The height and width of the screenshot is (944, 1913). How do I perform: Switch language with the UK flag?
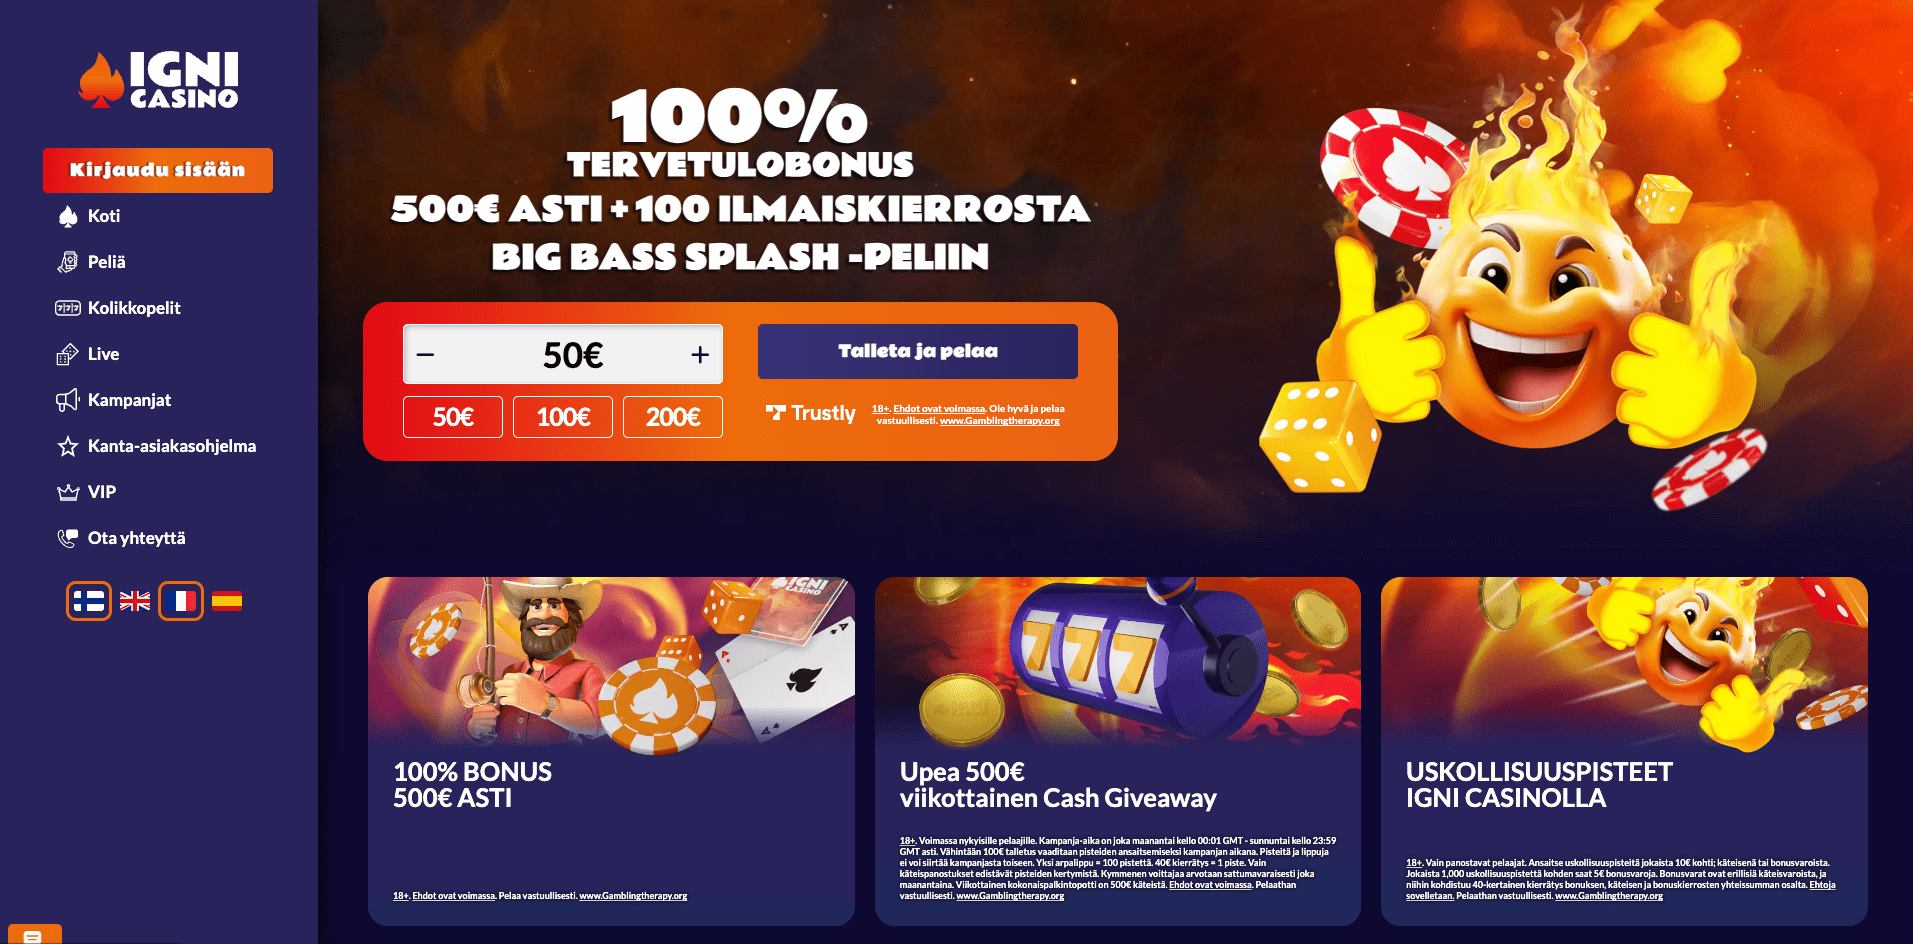[135, 601]
